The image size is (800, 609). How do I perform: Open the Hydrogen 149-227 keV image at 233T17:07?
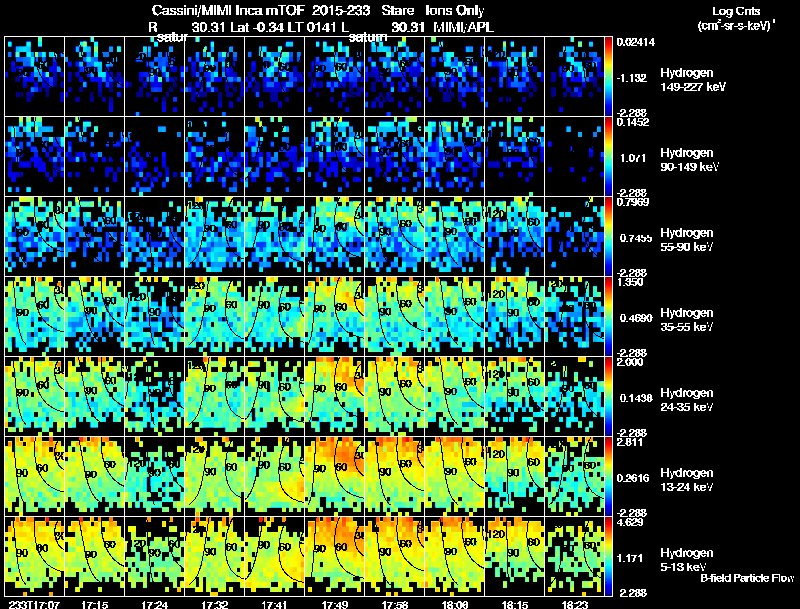[x=35, y=77]
